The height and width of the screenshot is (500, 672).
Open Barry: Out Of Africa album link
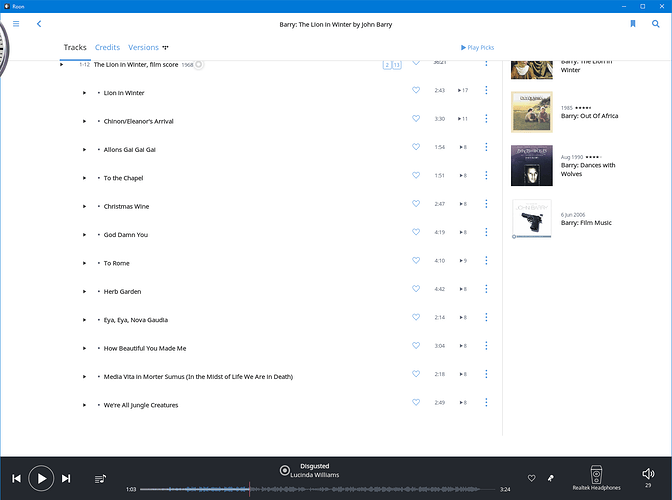click(x=589, y=116)
